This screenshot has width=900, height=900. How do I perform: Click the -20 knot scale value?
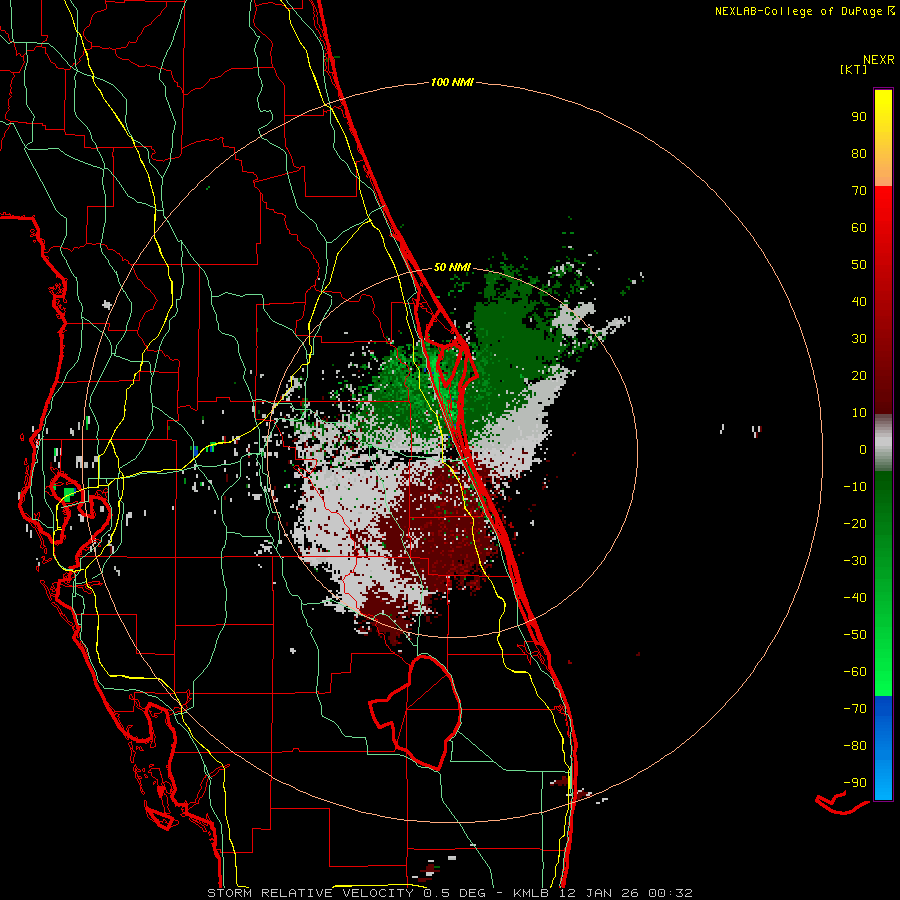(x=855, y=523)
